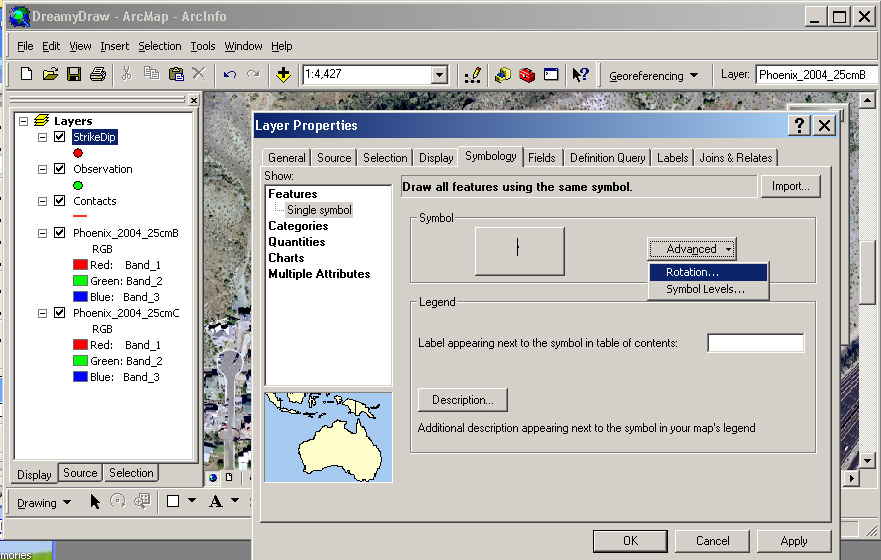The width and height of the screenshot is (881, 560).
Task: Collapse the Phoenix_2004_25cmC layer entry
Action: pos(42,313)
